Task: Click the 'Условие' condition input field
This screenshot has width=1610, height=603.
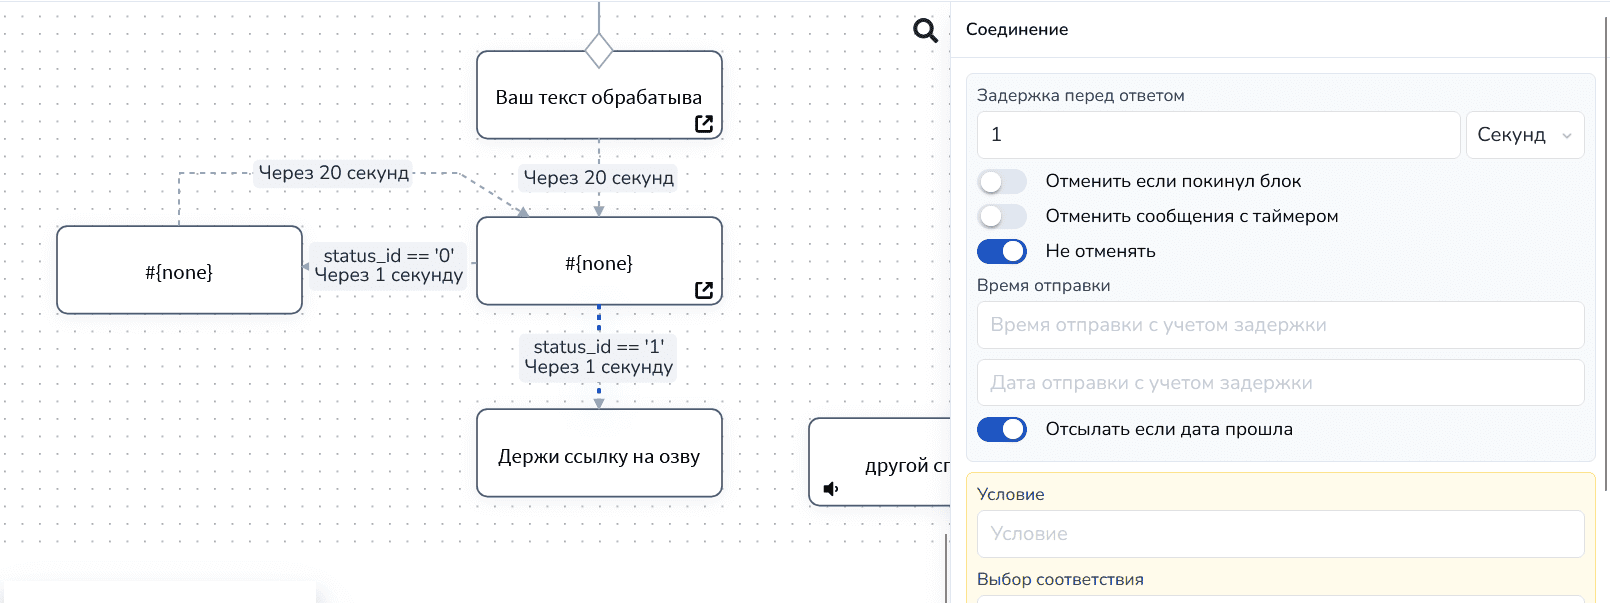Action: (1280, 534)
